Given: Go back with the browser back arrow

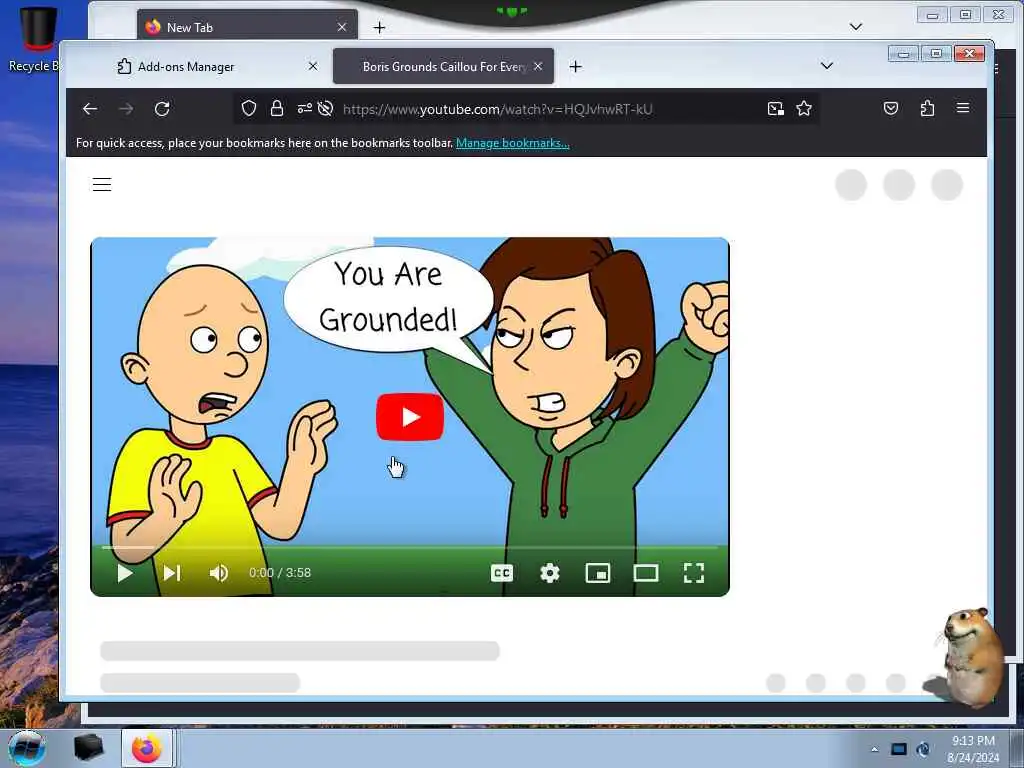Looking at the screenshot, I should pos(90,109).
